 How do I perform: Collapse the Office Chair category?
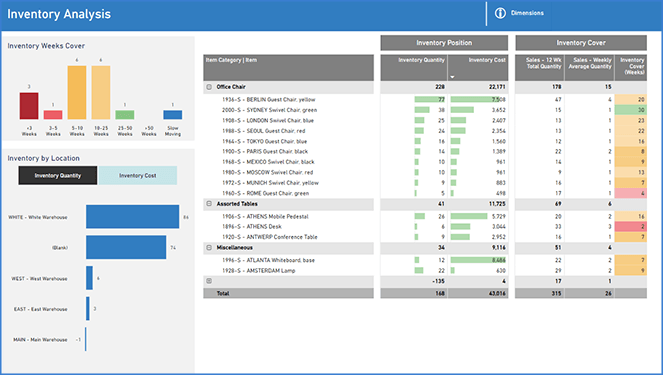[x=209, y=87]
